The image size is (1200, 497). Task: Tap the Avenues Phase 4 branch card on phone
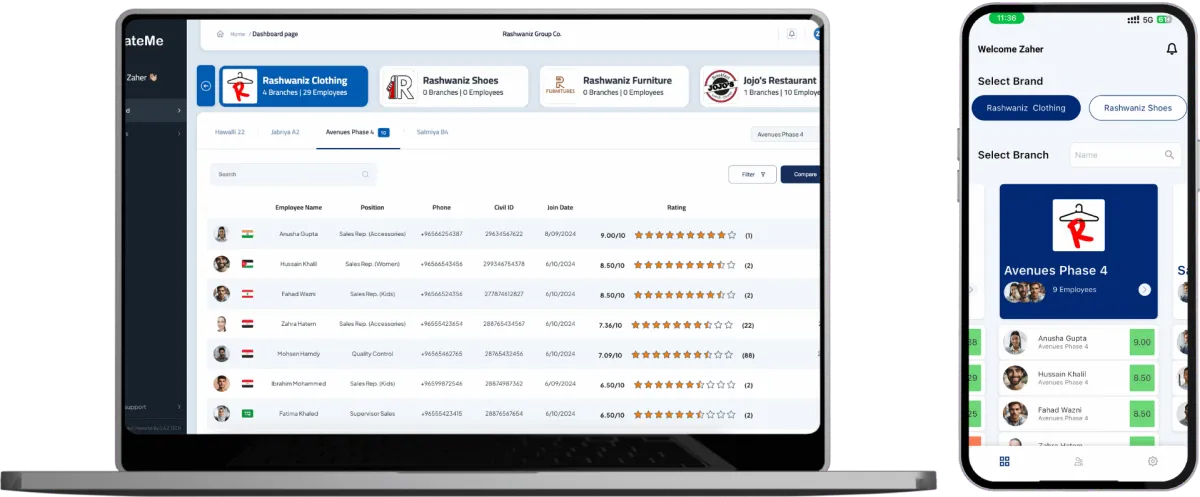tap(1078, 251)
